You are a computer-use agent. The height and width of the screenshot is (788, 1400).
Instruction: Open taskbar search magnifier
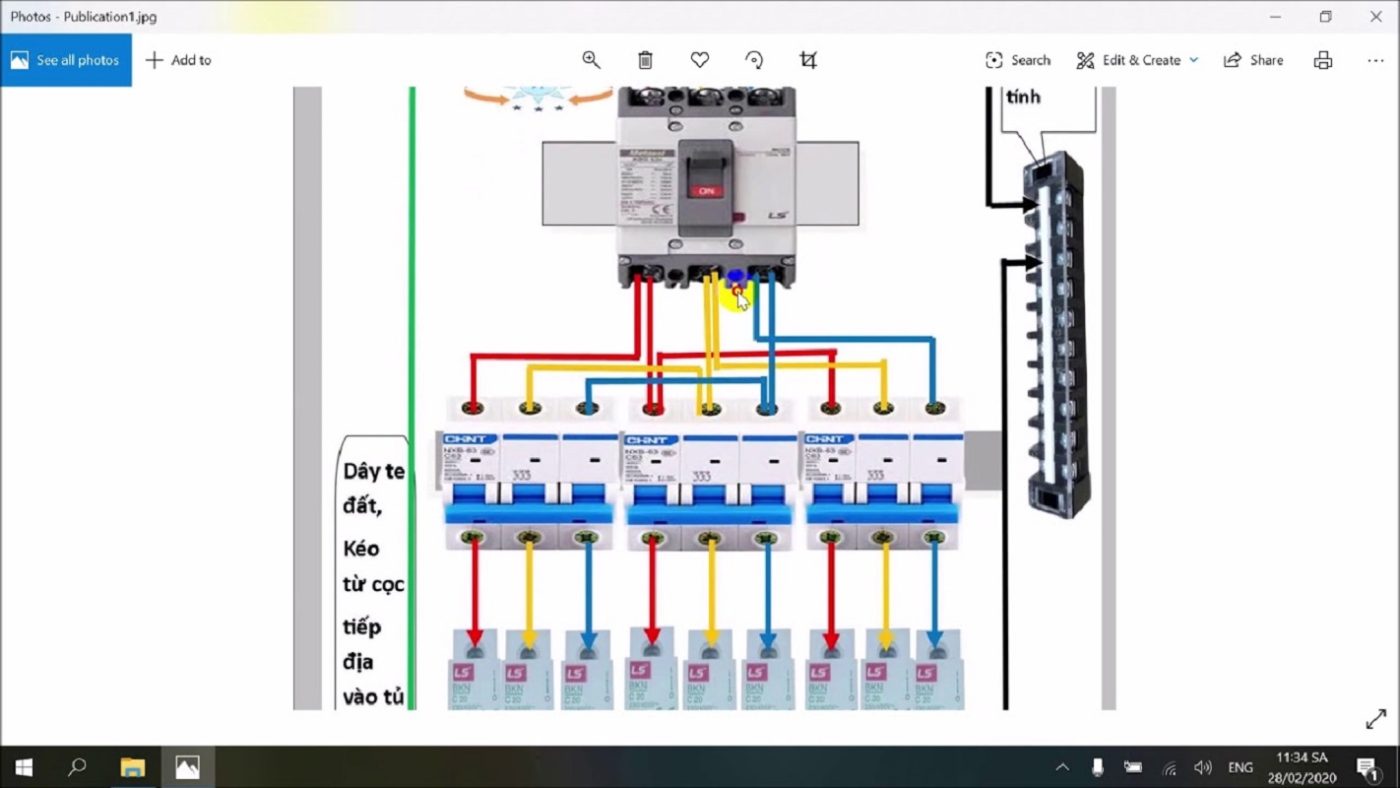(77, 767)
